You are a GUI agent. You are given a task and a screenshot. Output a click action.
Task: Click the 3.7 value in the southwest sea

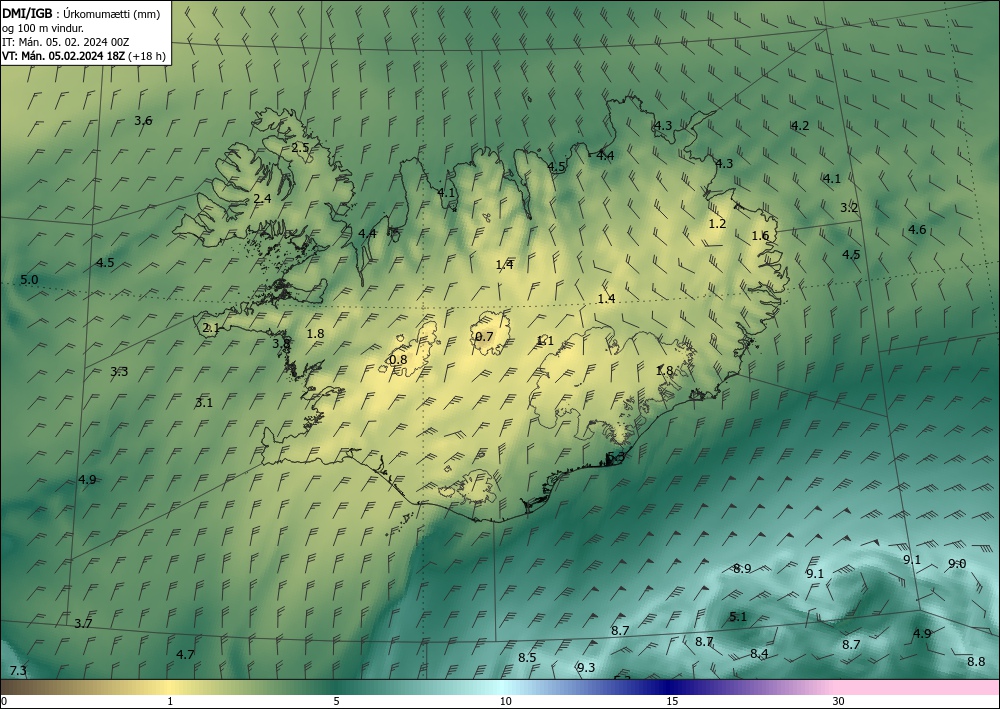[x=83, y=624]
